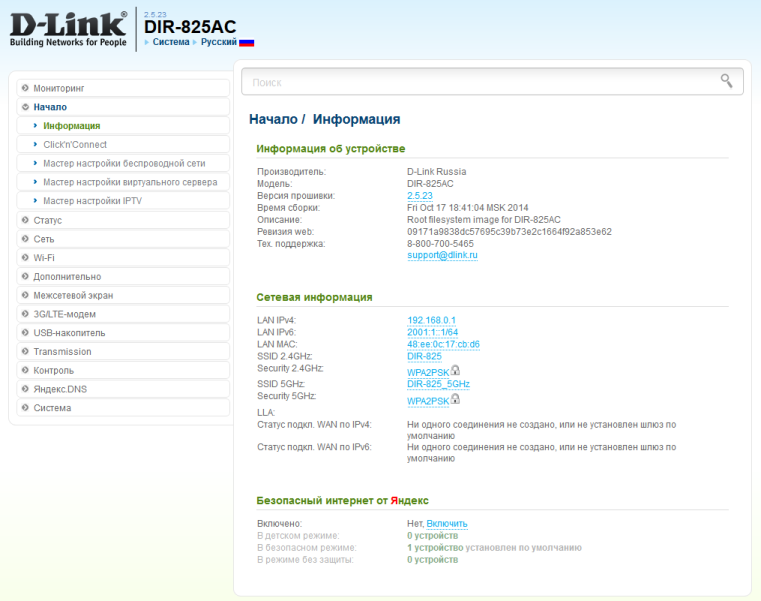Viewport: 761px width, 601px height.
Task: Open the Система section in sidebar
Action: 123,408
